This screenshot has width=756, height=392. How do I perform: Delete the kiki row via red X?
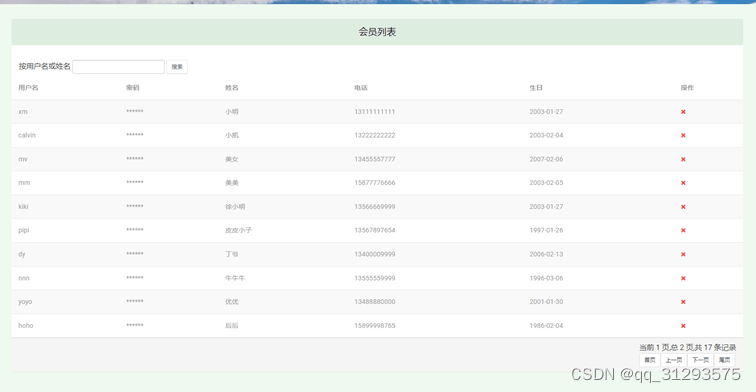click(683, 207)
